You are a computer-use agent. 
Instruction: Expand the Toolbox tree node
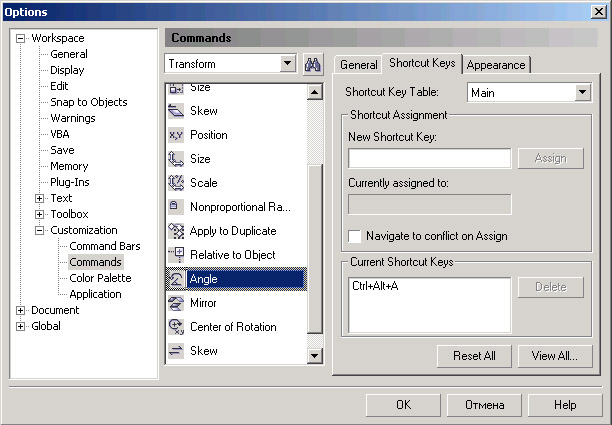tap(39, 214)
